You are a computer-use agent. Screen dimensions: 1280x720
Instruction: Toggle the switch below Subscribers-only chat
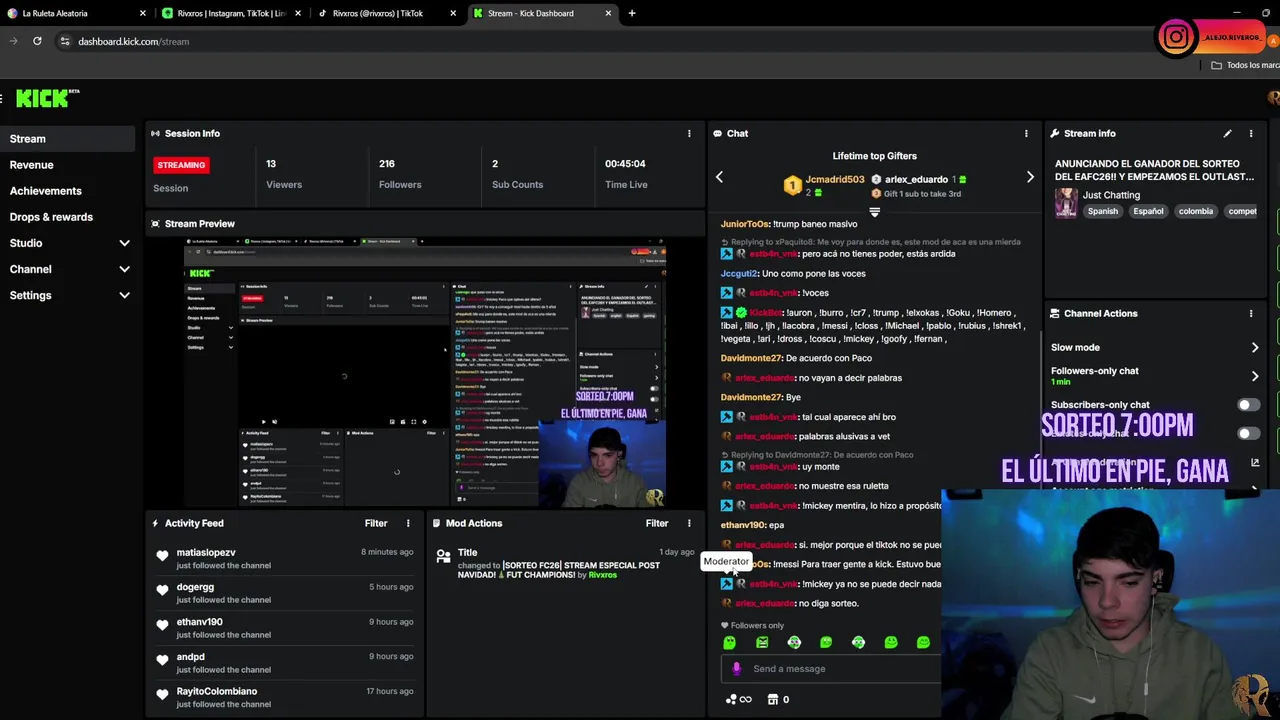point(1248,434)
